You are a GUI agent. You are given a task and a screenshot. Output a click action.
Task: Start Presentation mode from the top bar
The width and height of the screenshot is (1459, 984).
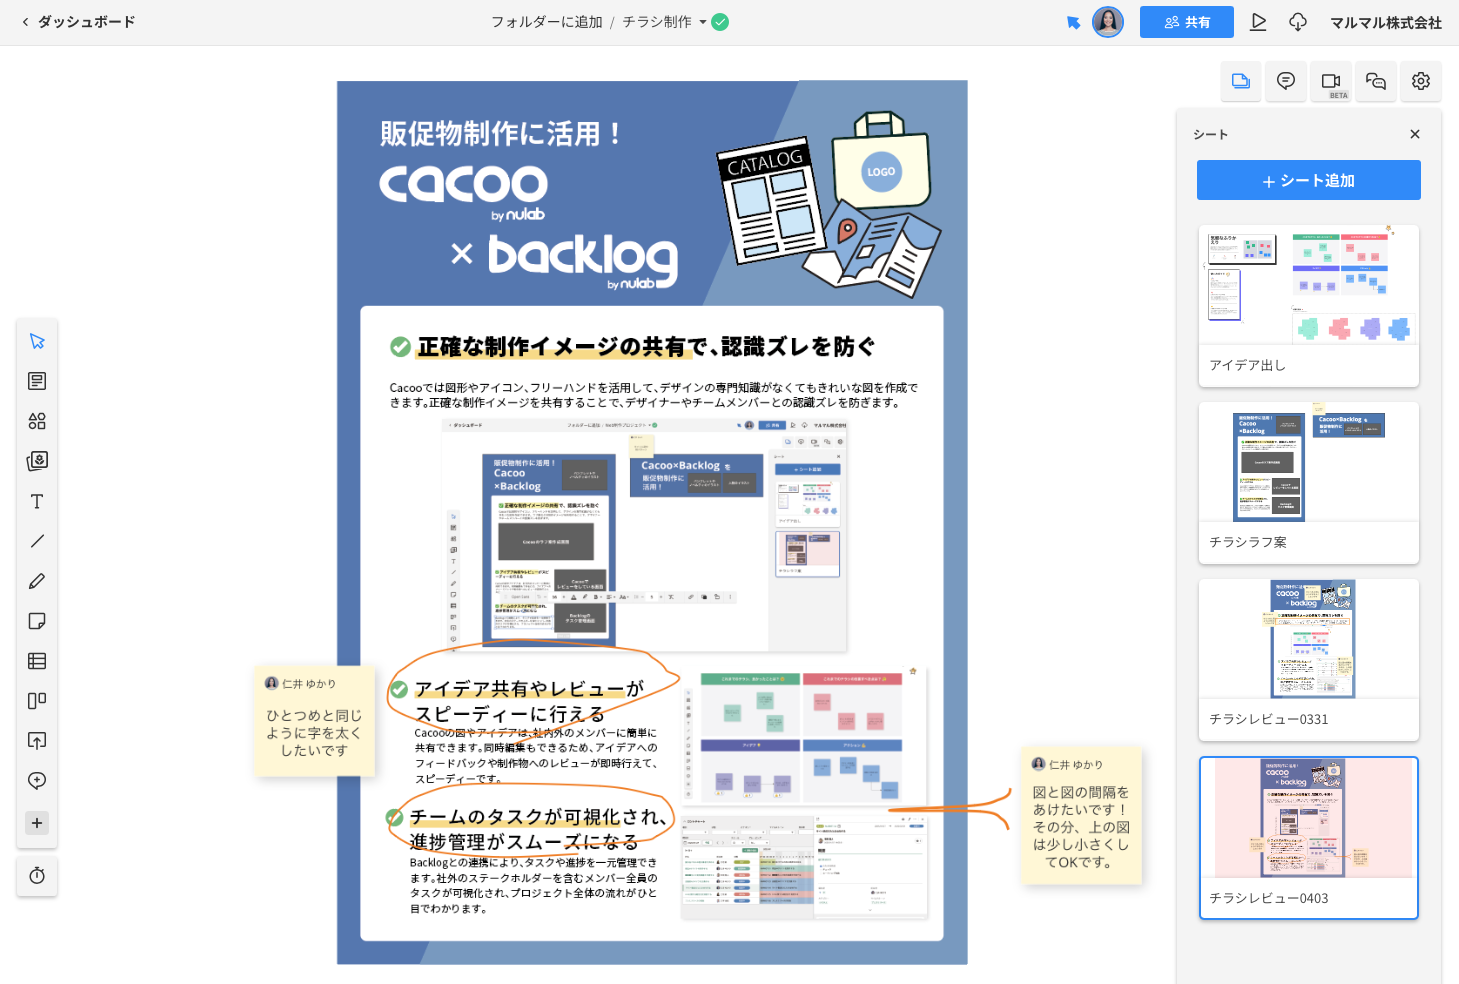[1258, 21]
